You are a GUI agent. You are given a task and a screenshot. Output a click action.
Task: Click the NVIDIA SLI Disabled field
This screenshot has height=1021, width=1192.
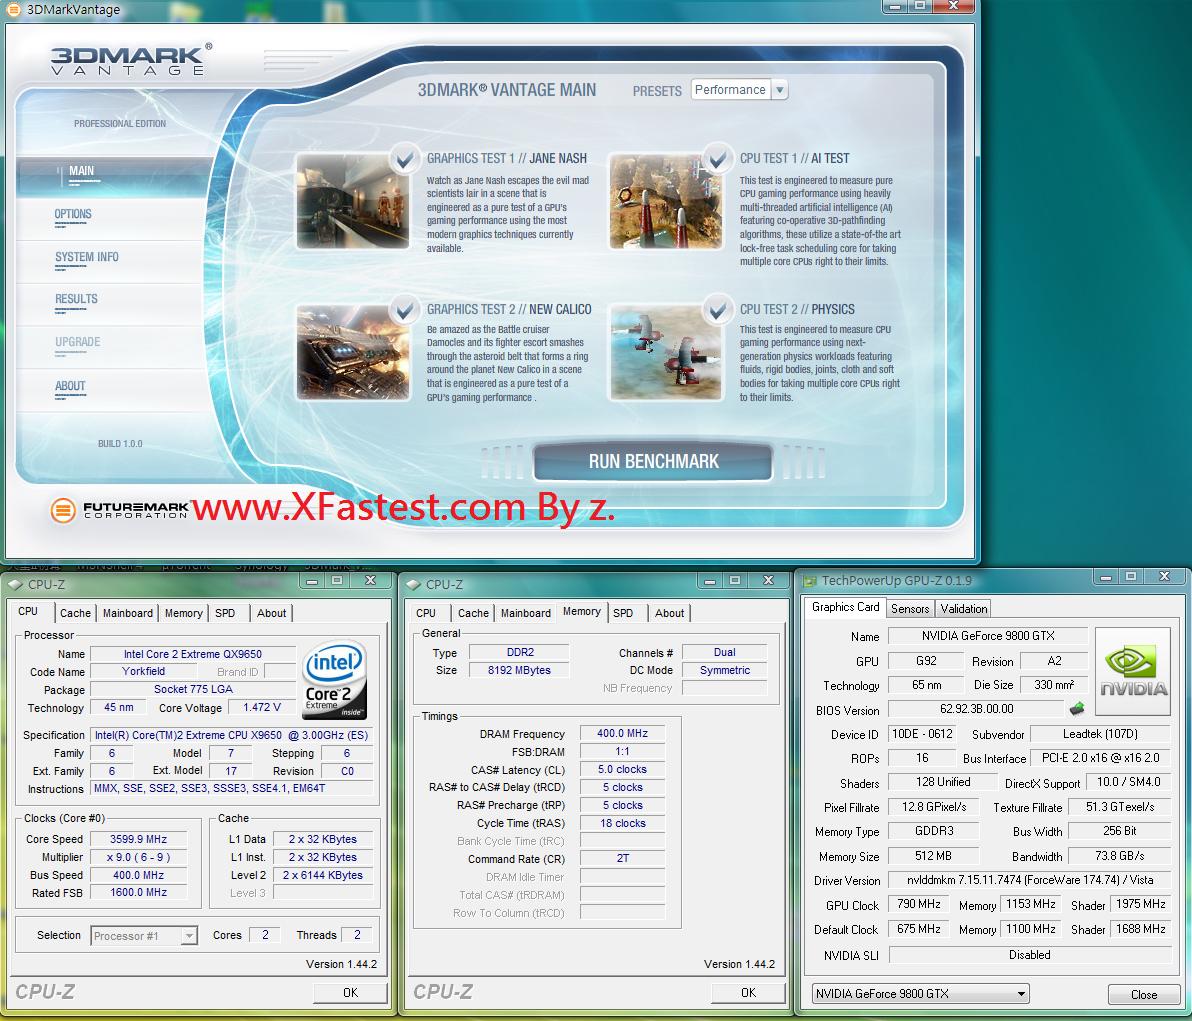1029,955
